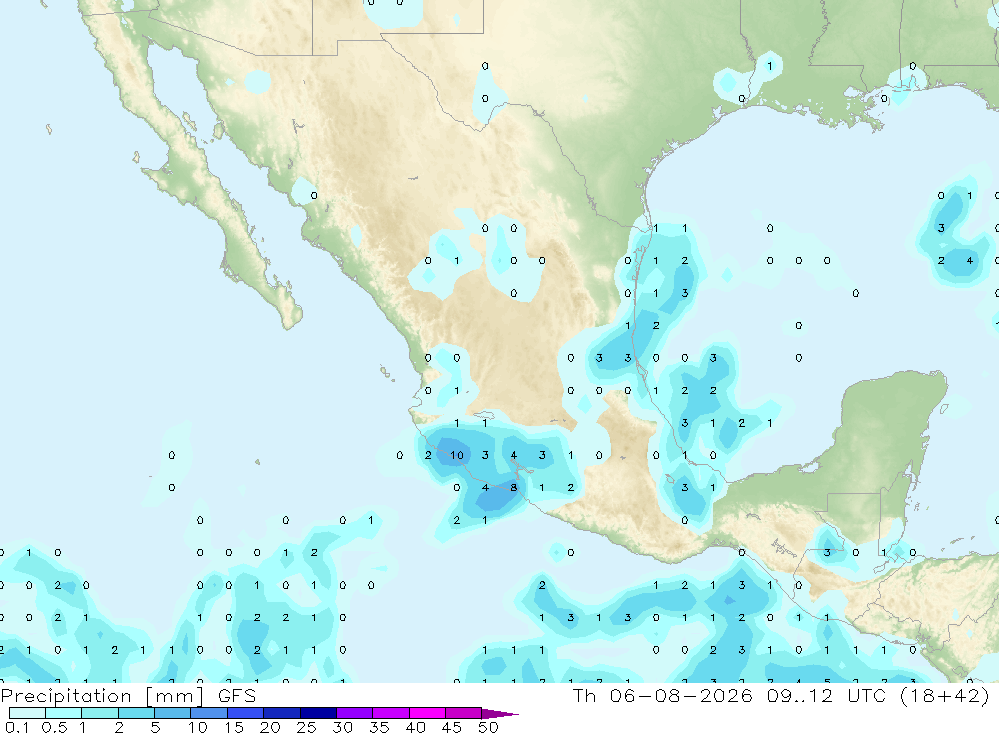The image size is (1000, 733).
Task: Click the '25' legend scale label
Action: point(306,727)
